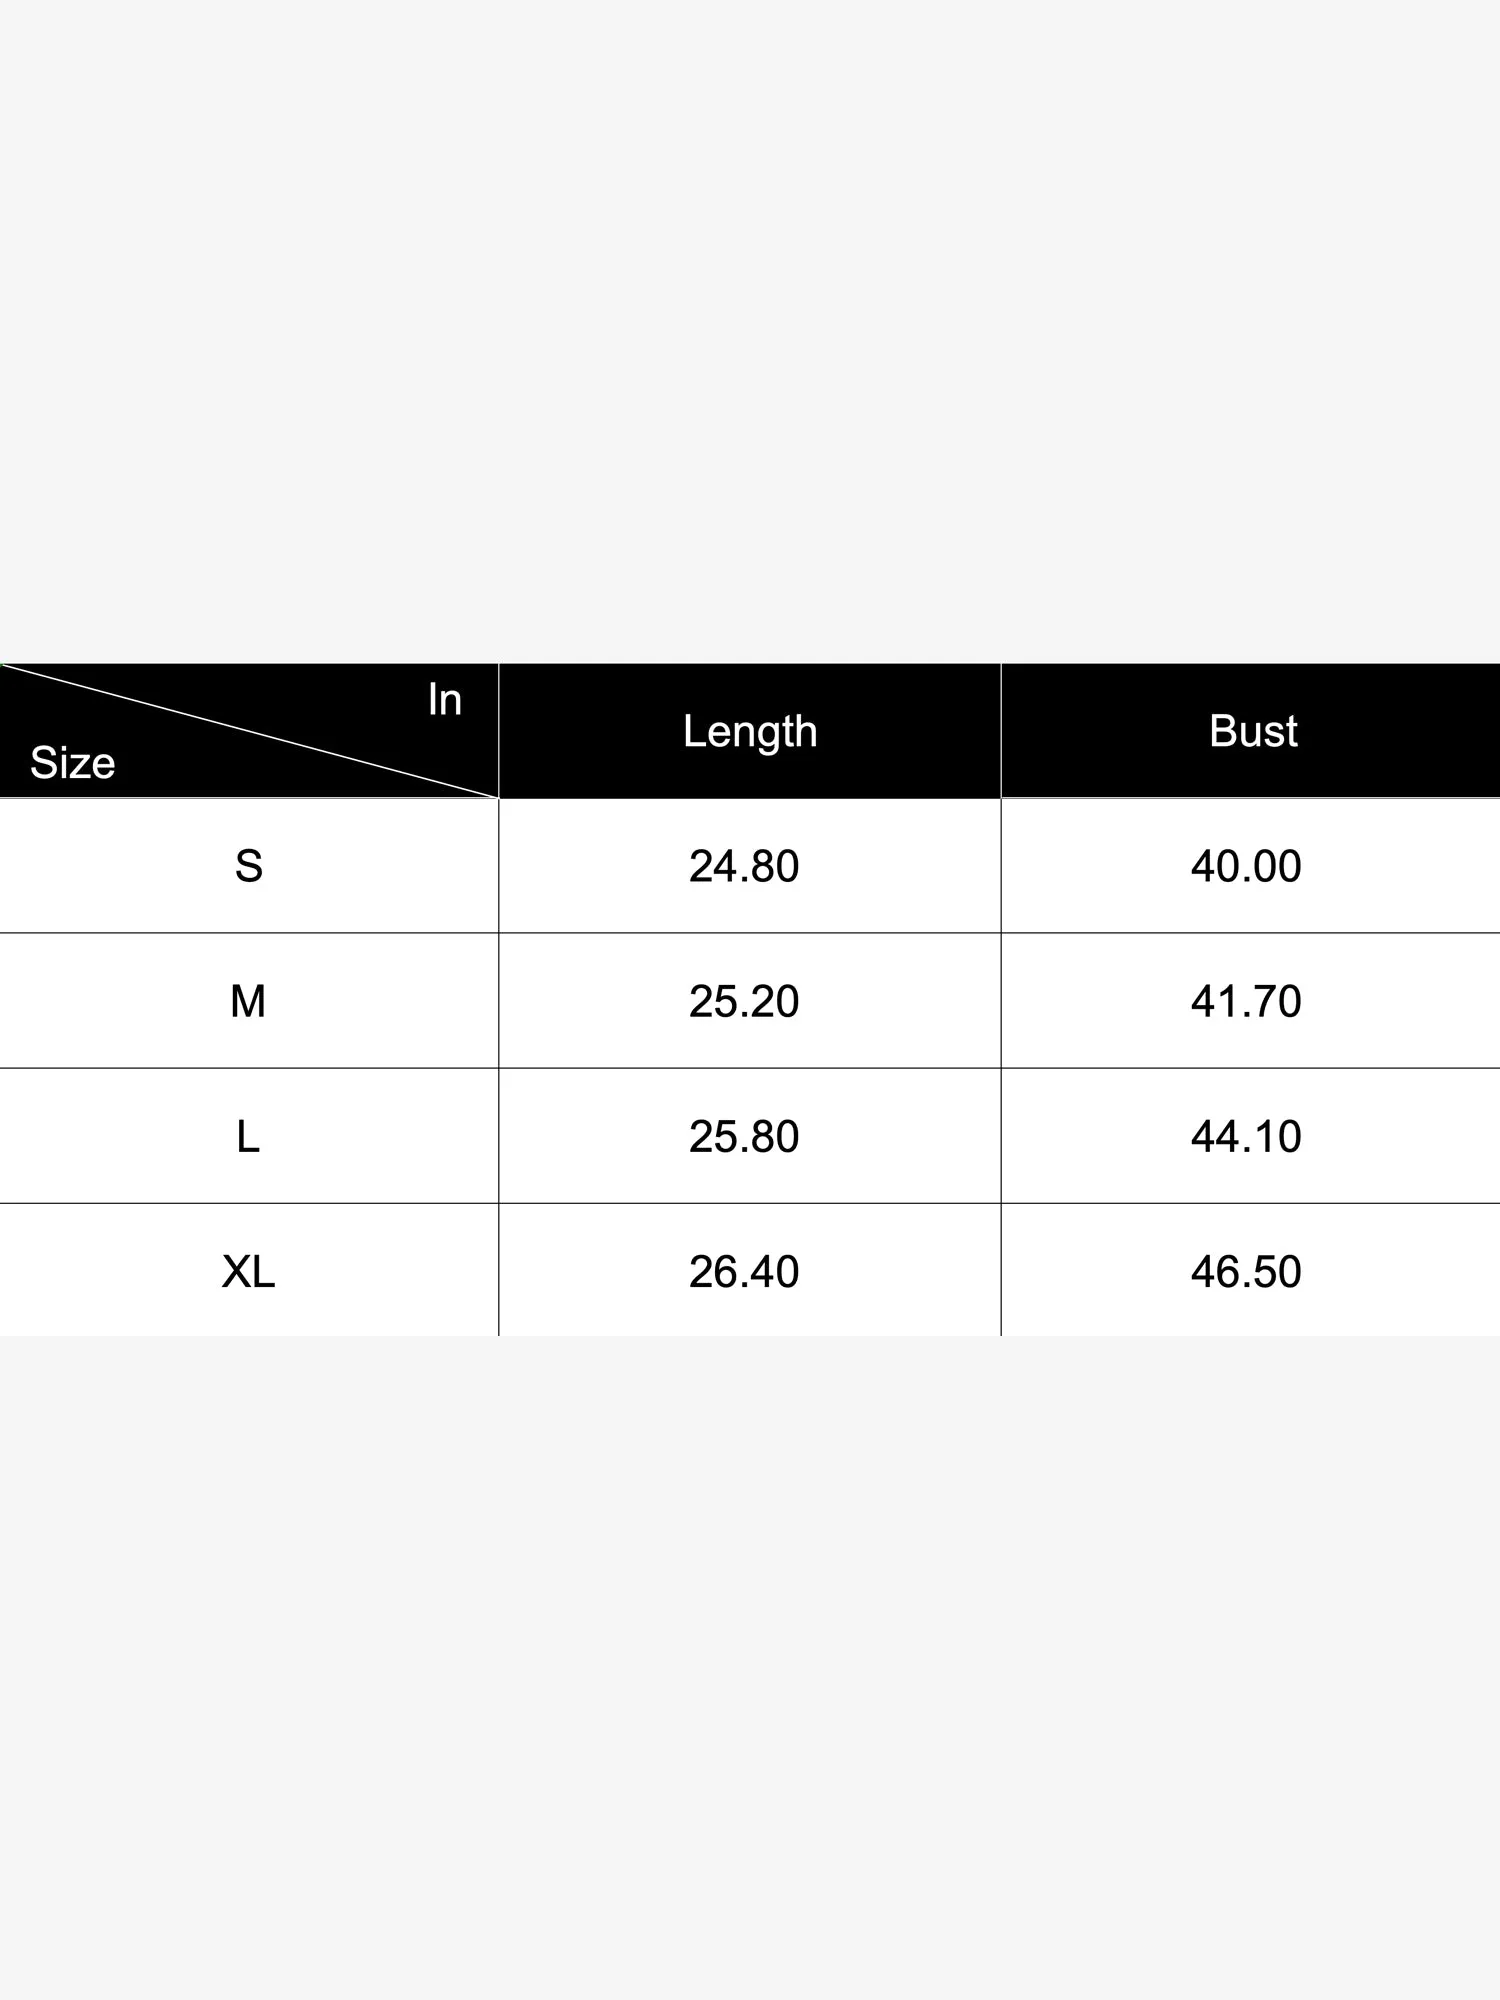The image size is (1500, 2000).
Task: Click the Bust column header
Action: click(x=1252, y=731)
